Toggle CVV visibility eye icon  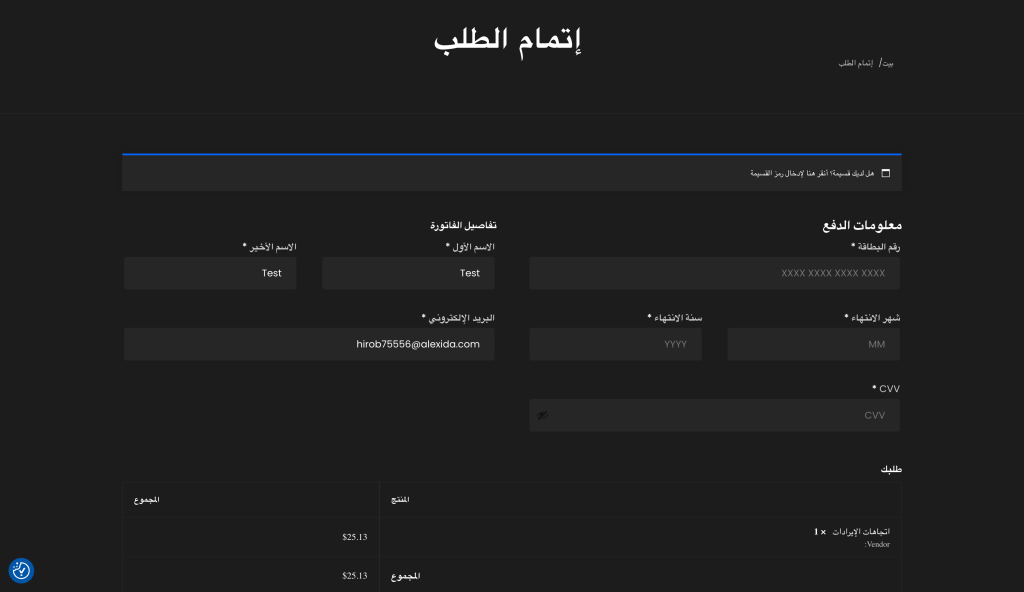coord(543,415)
